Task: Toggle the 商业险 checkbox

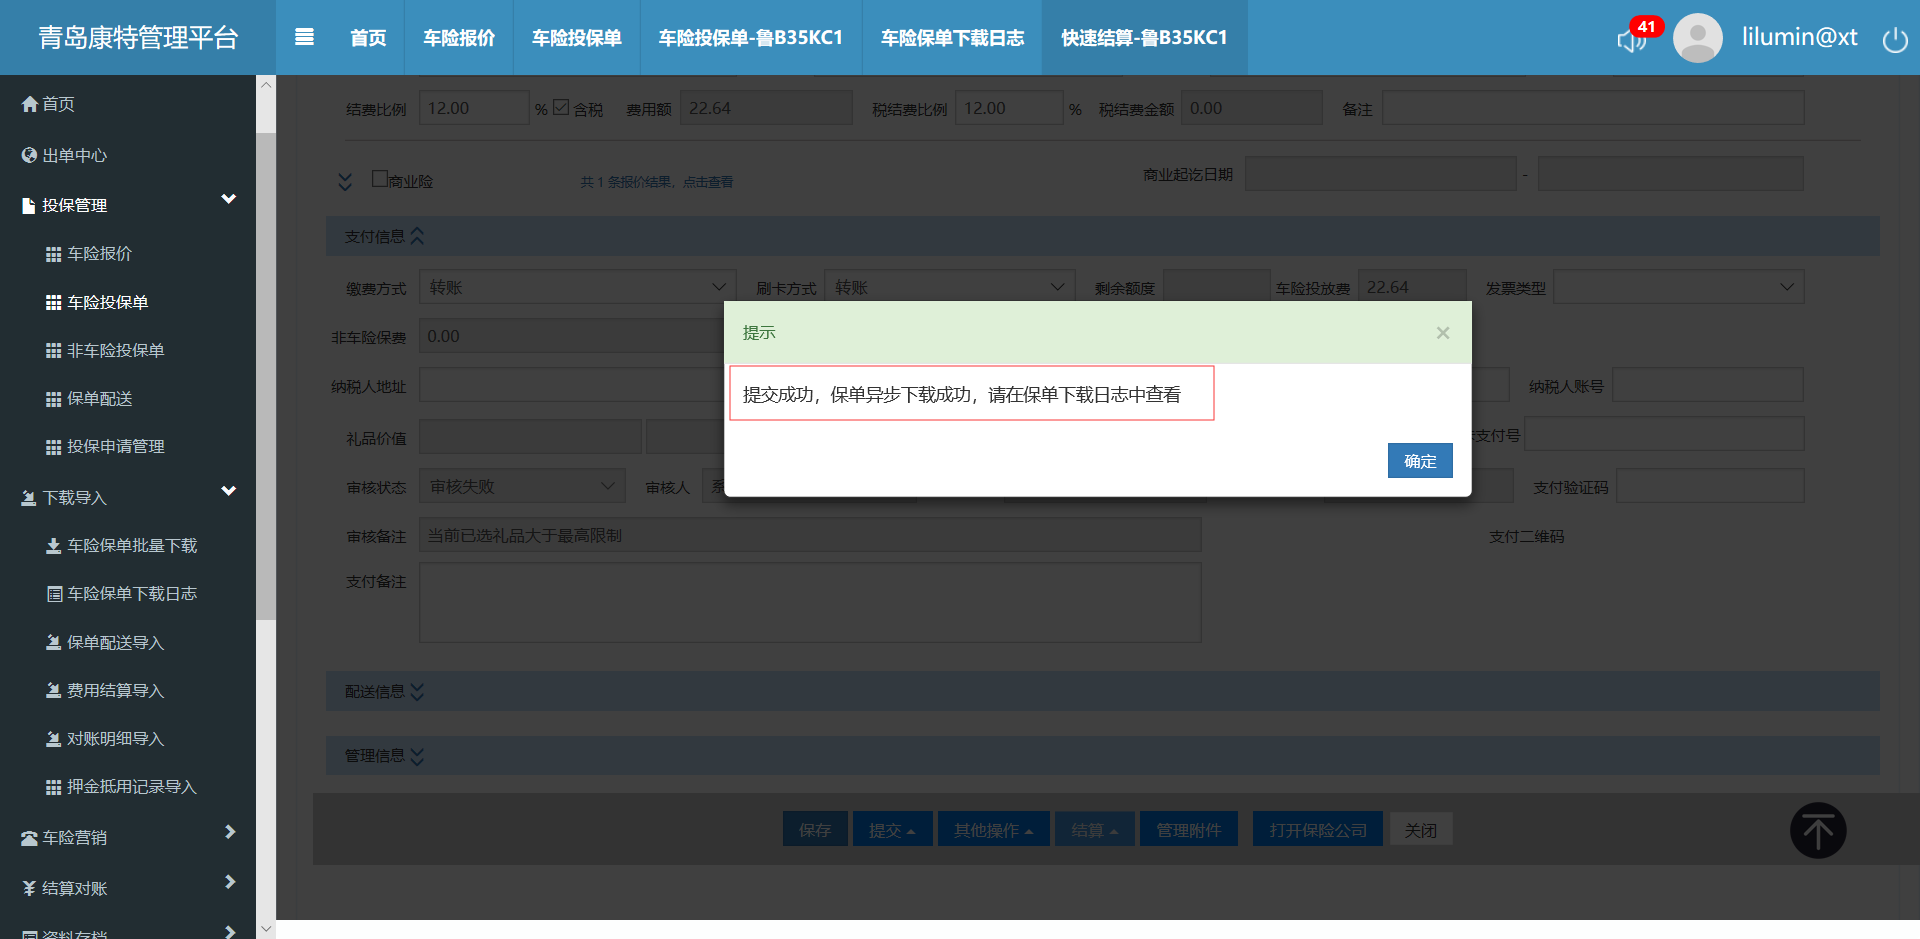Action: (380, 178)
